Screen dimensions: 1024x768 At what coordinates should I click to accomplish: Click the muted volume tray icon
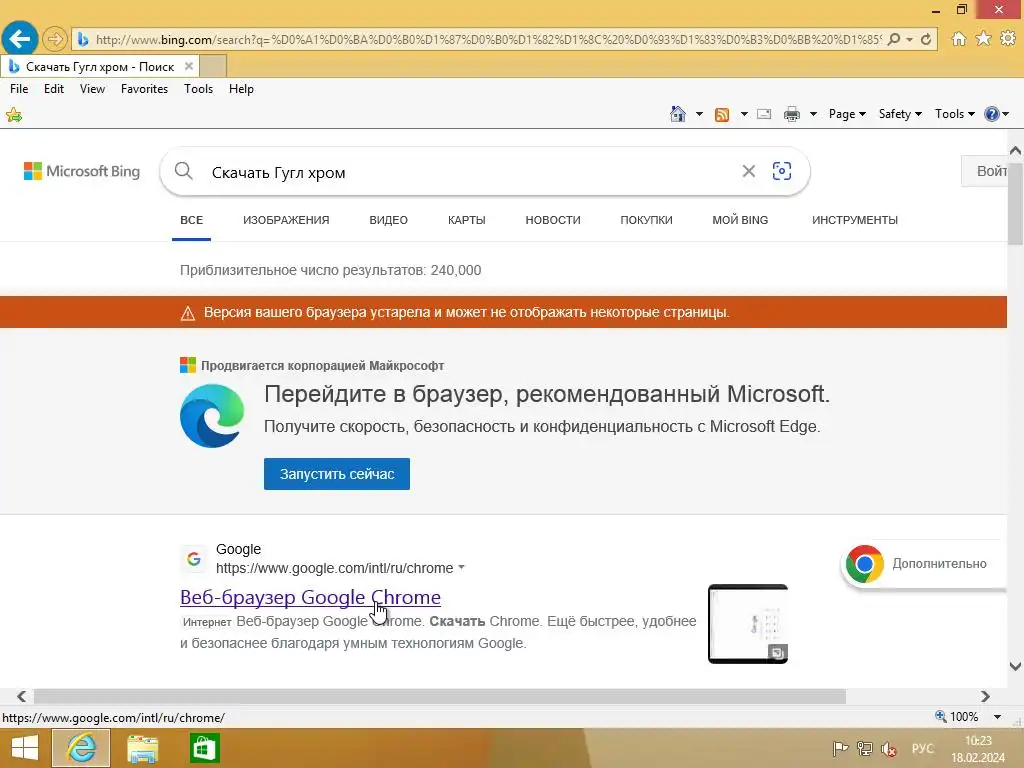(889, 749)
